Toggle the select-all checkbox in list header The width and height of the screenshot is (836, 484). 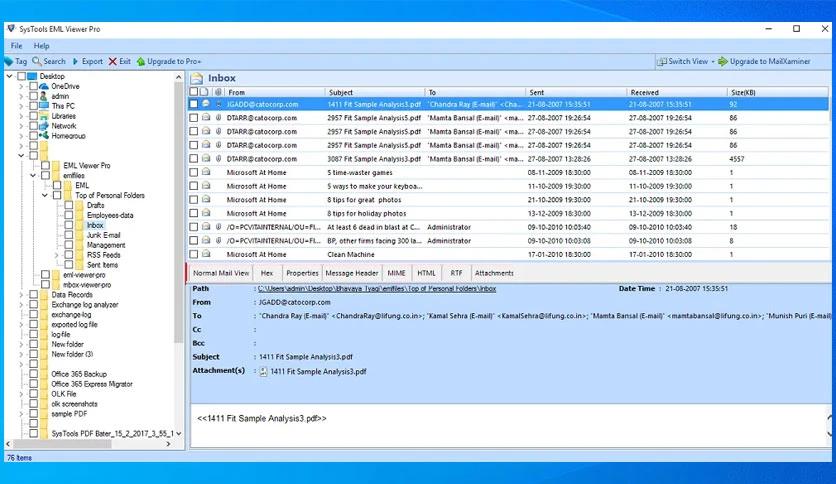click(x=194, y=92)
